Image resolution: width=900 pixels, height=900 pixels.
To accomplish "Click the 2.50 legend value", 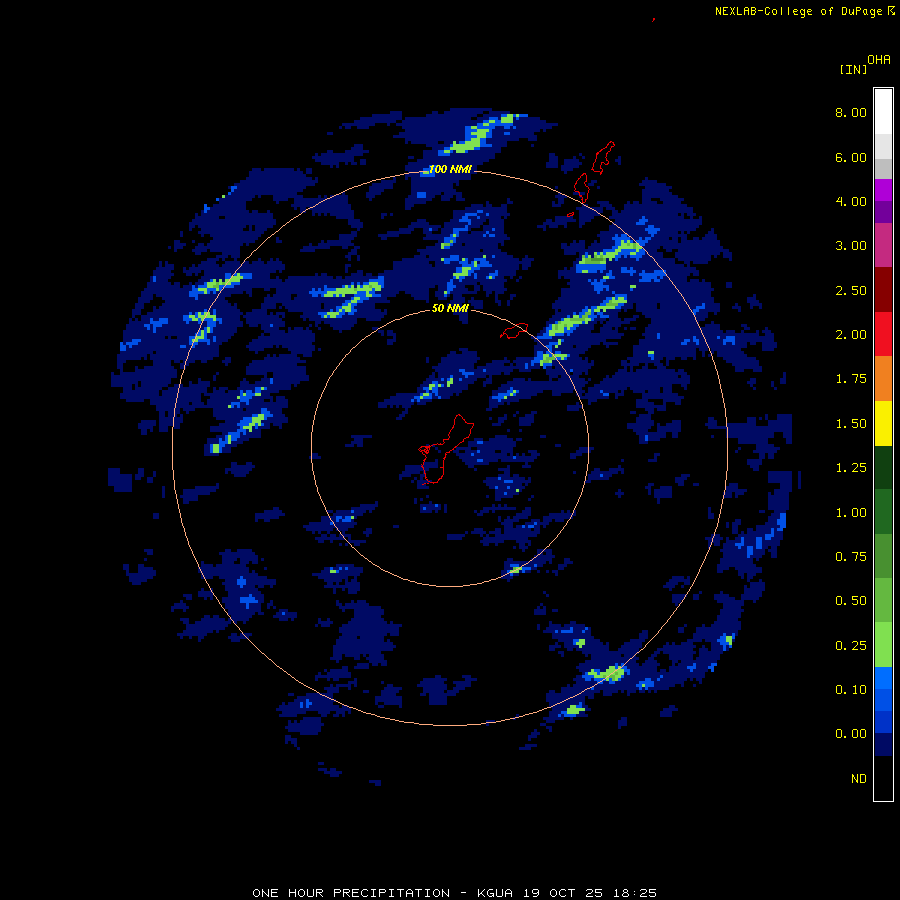I will pyautogui.click(x=851, y=290).
